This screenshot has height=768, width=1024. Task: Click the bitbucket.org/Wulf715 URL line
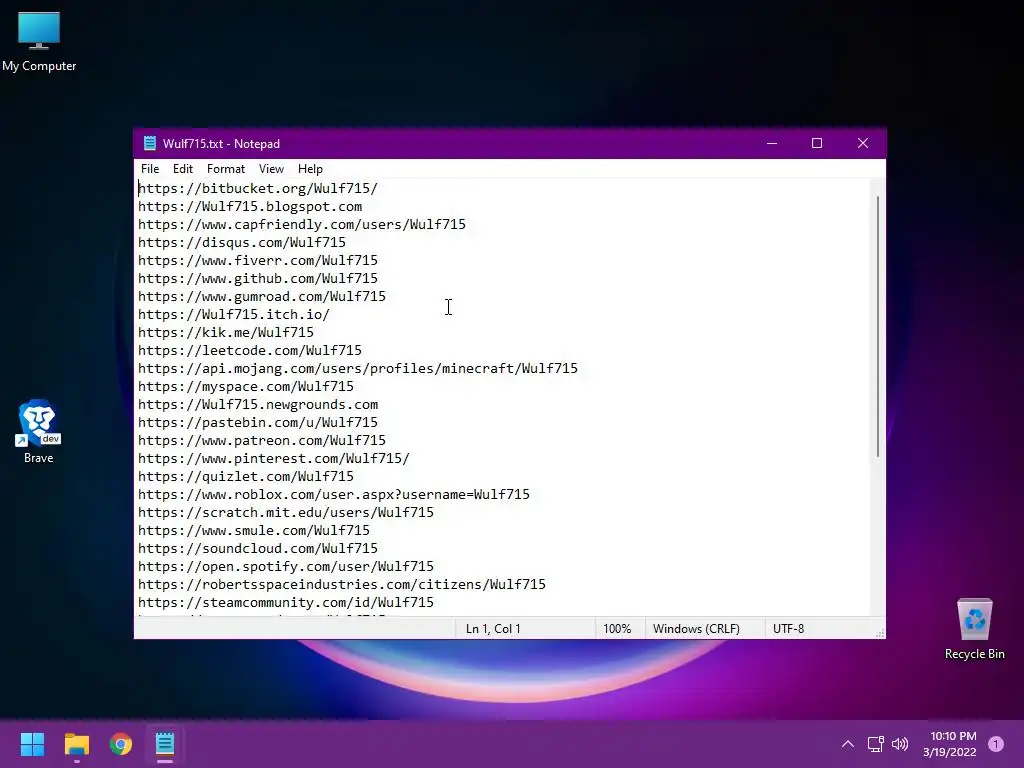(x=258, y=188)
